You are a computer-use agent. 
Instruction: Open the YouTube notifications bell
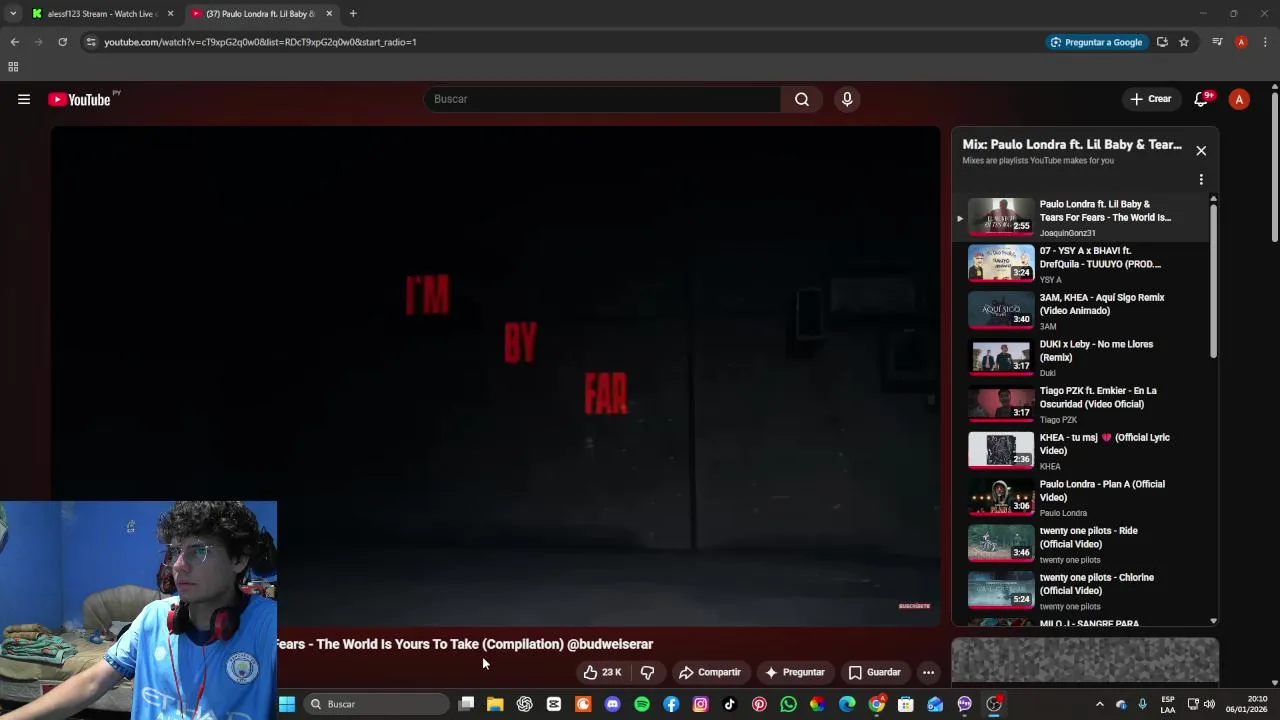click(x=1202, y=99)
